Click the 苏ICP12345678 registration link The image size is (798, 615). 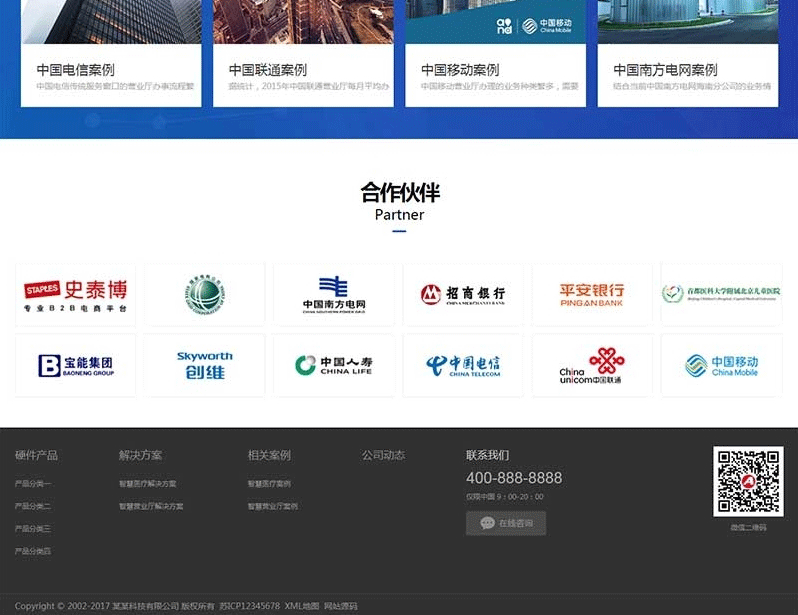[249, 606]
